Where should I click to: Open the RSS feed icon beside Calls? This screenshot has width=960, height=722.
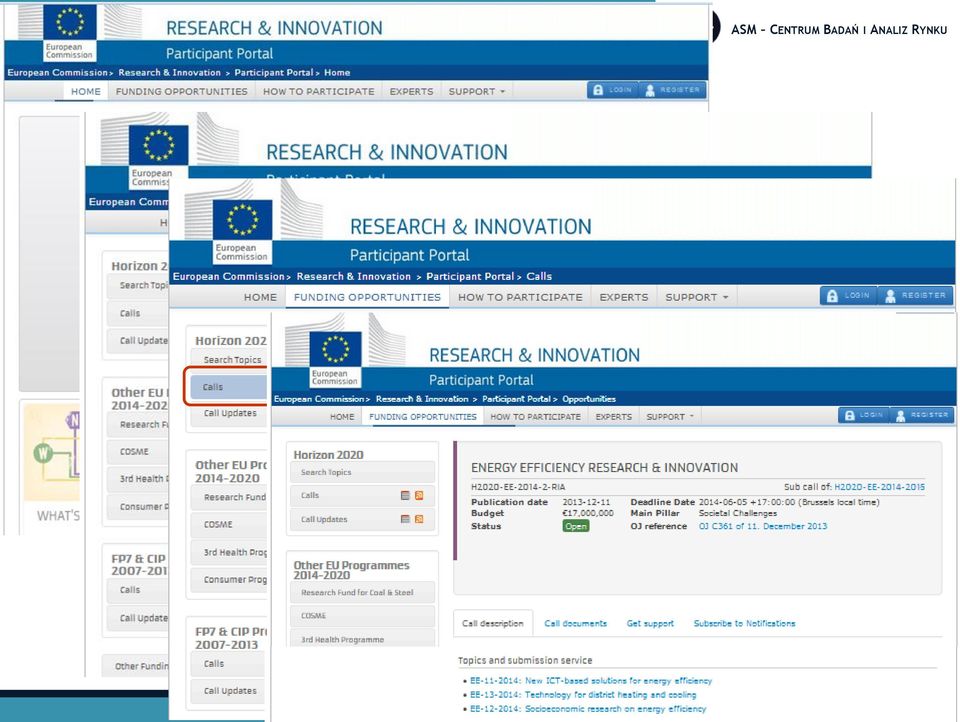419,495
